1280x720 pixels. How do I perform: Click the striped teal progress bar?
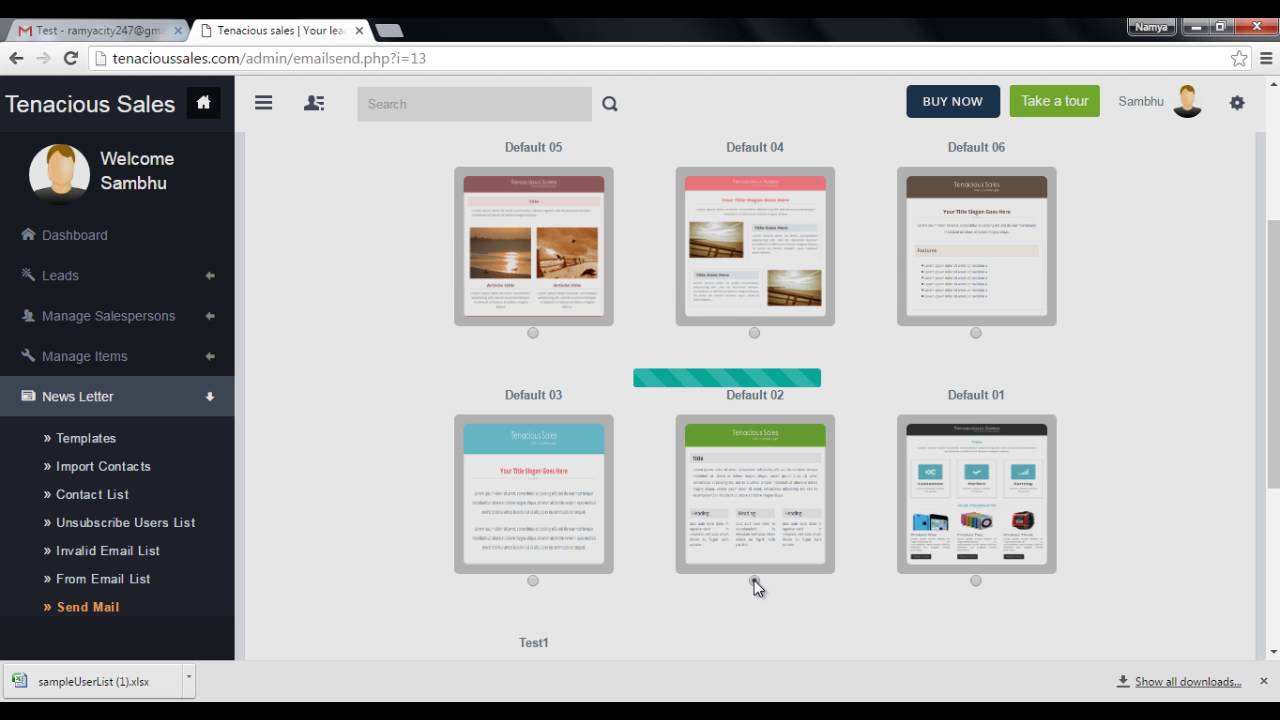pyautogui.click(x=727, y=377)
